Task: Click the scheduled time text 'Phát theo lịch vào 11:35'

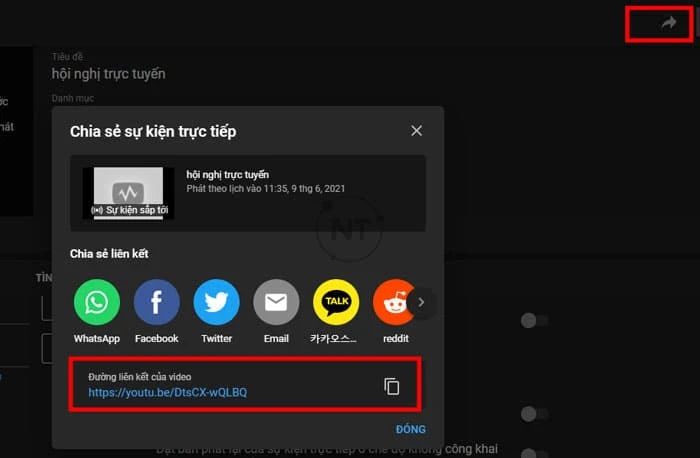Action: [x=238, y=189]
